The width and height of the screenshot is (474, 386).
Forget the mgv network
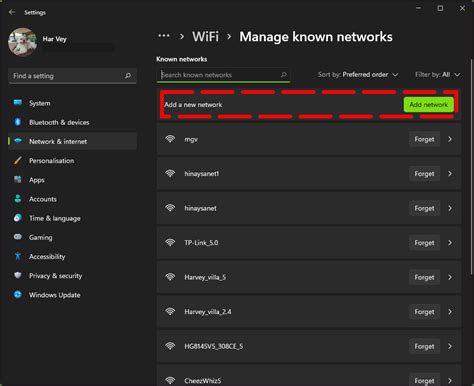coord(424,139)
